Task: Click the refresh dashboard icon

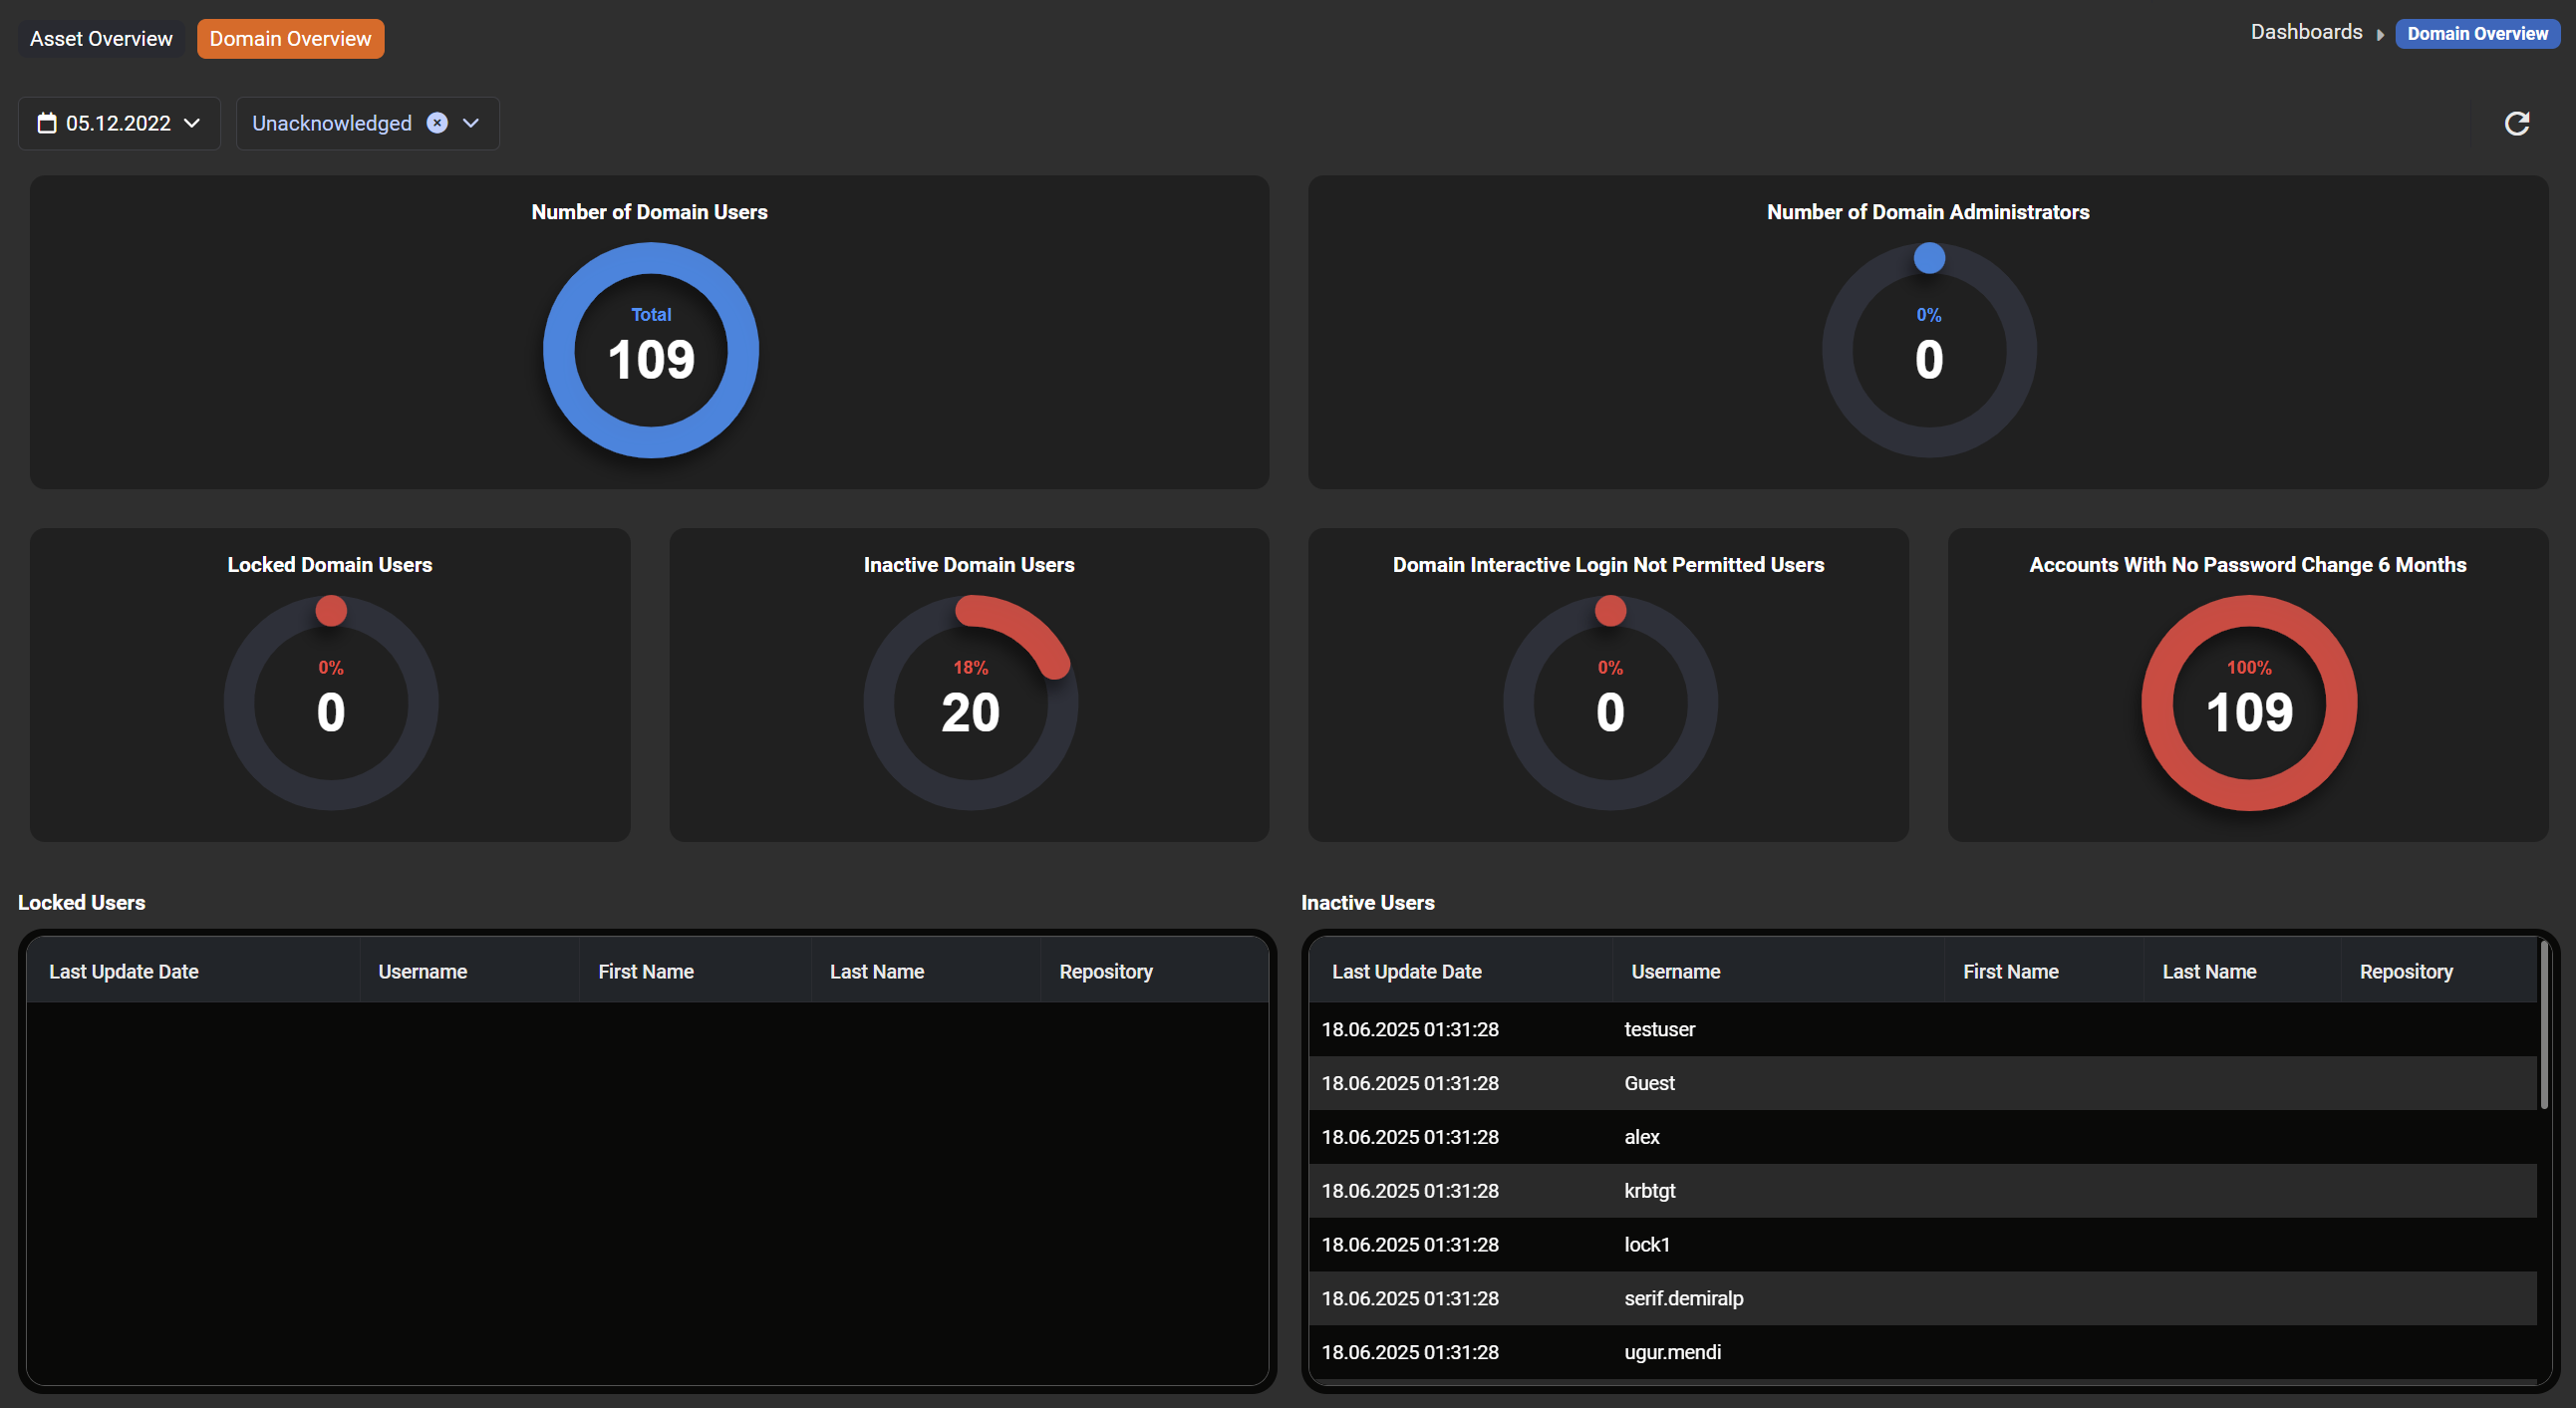Action: 2516,123
